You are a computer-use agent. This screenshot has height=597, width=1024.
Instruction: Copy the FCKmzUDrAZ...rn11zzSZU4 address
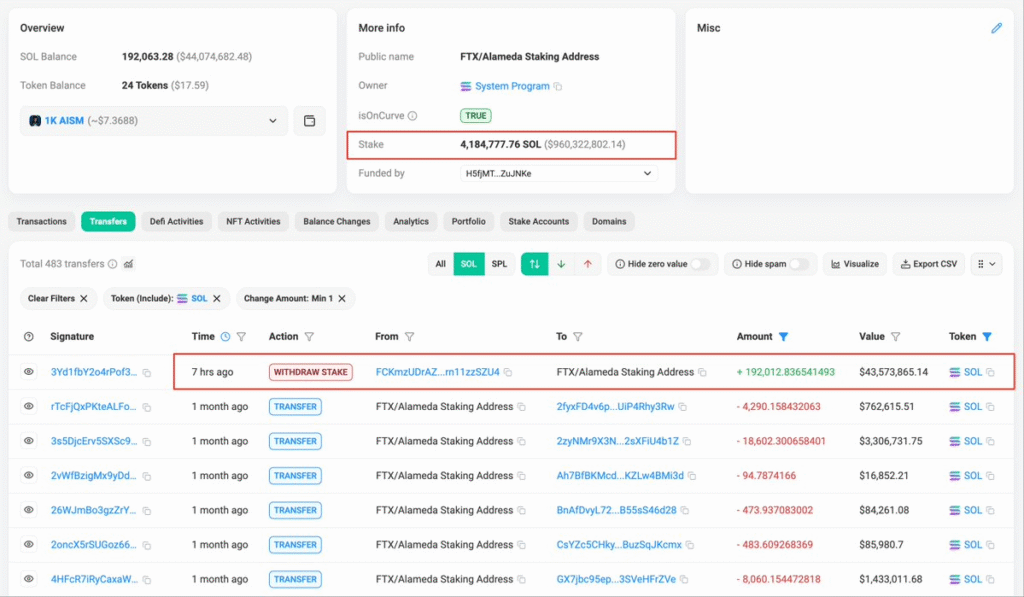pyautogui.click(x=507, y=372)
